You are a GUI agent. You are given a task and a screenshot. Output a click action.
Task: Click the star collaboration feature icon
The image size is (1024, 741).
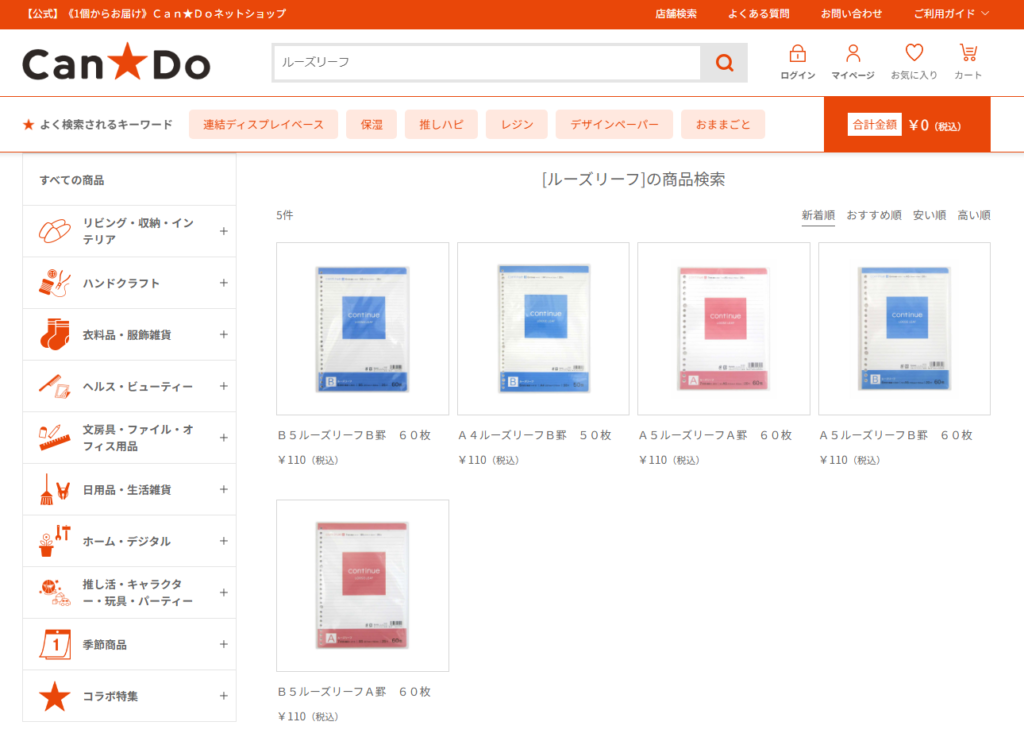(55, 696)
